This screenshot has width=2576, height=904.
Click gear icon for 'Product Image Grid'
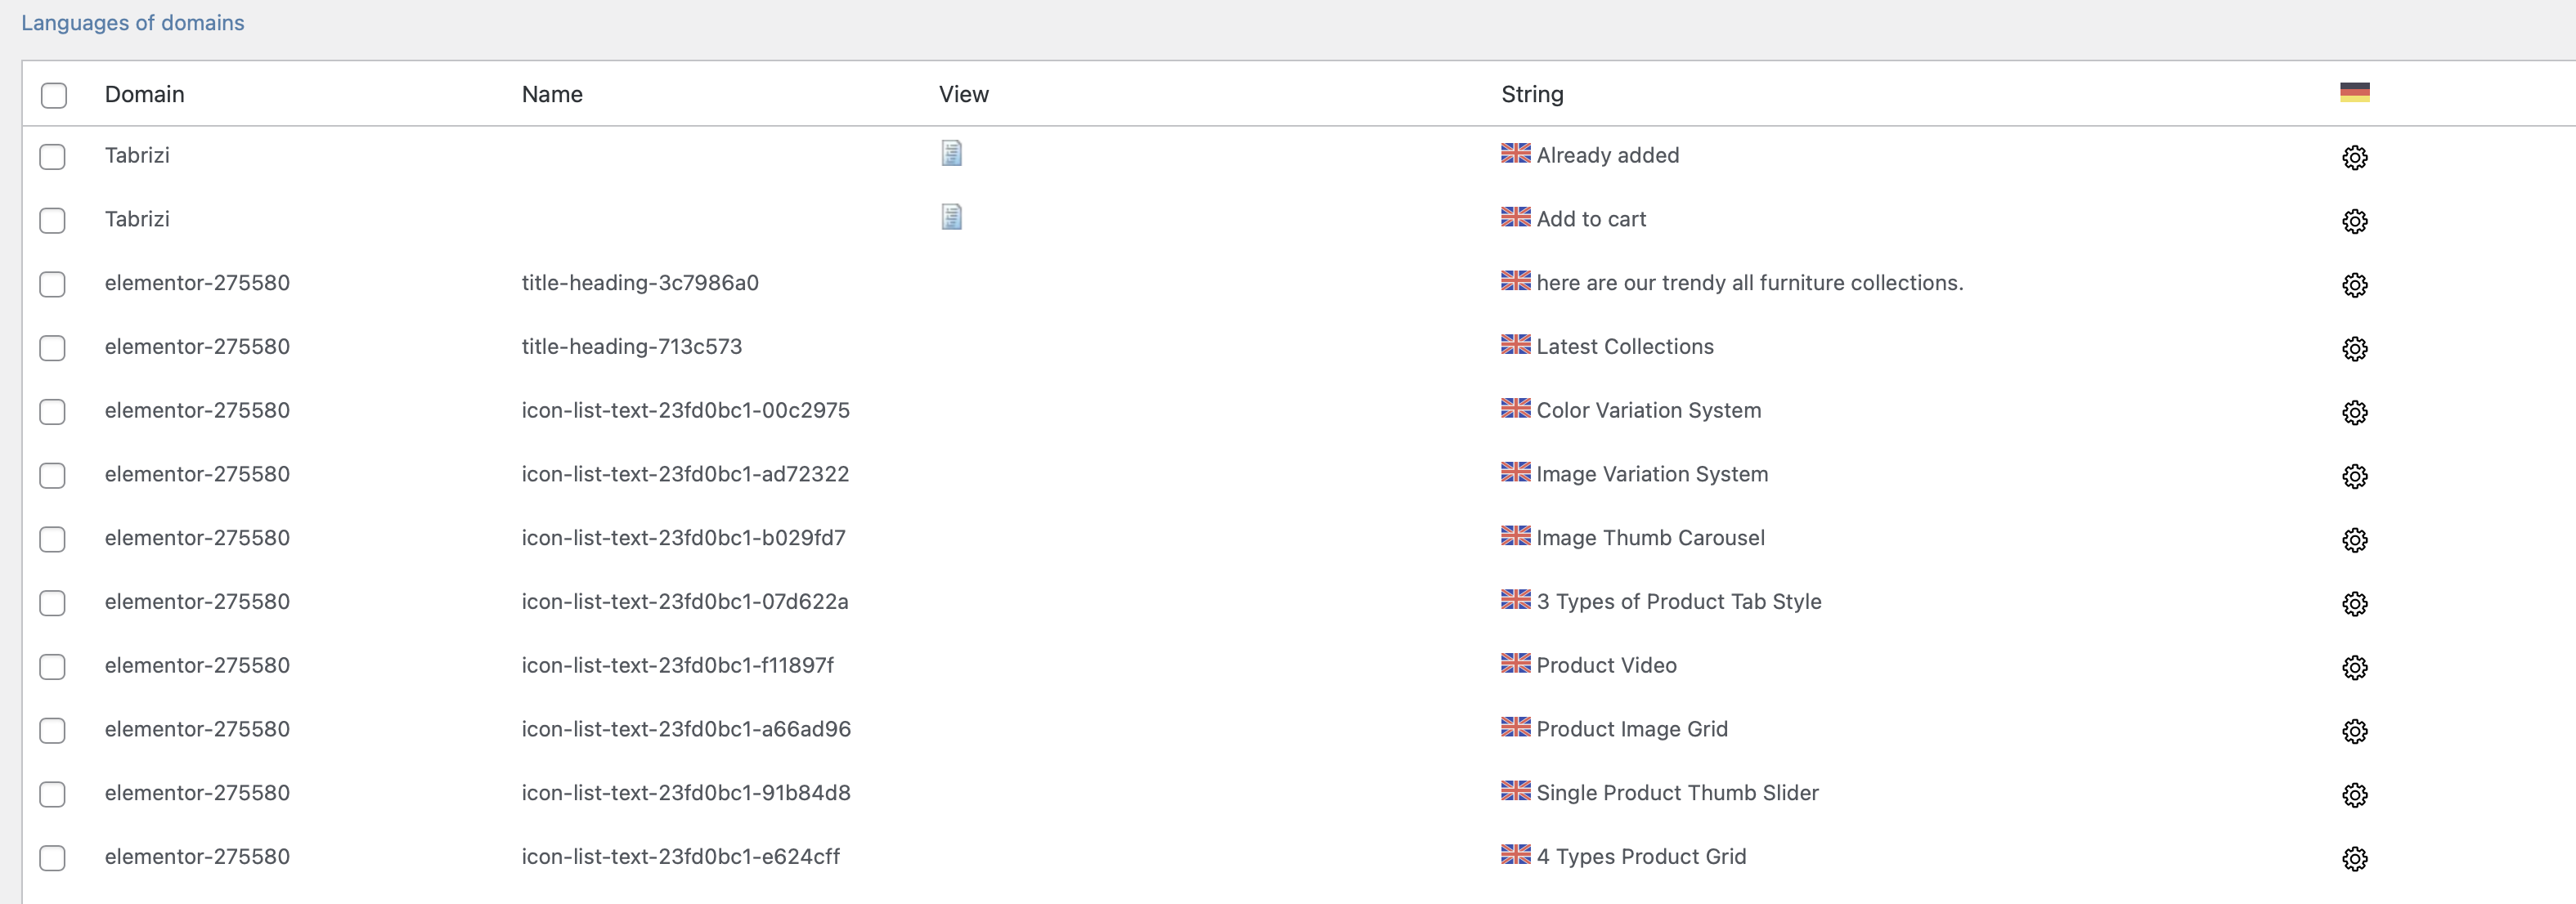click(2354, 732)
